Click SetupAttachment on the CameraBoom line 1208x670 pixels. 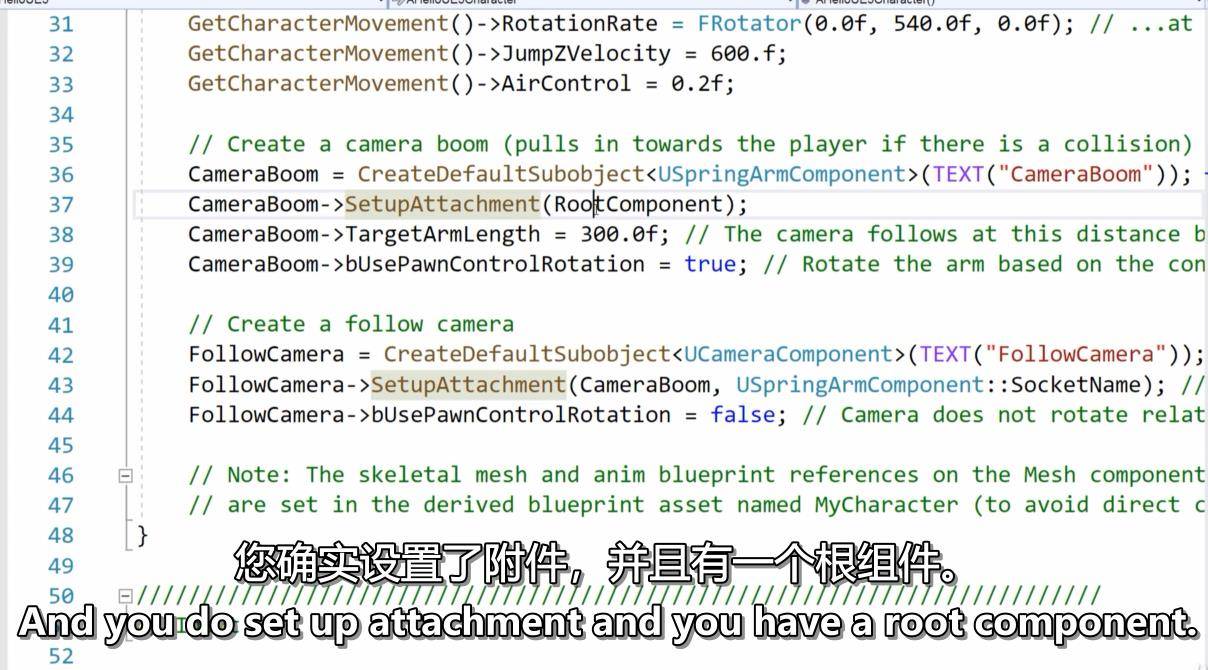tap(443, 205)
